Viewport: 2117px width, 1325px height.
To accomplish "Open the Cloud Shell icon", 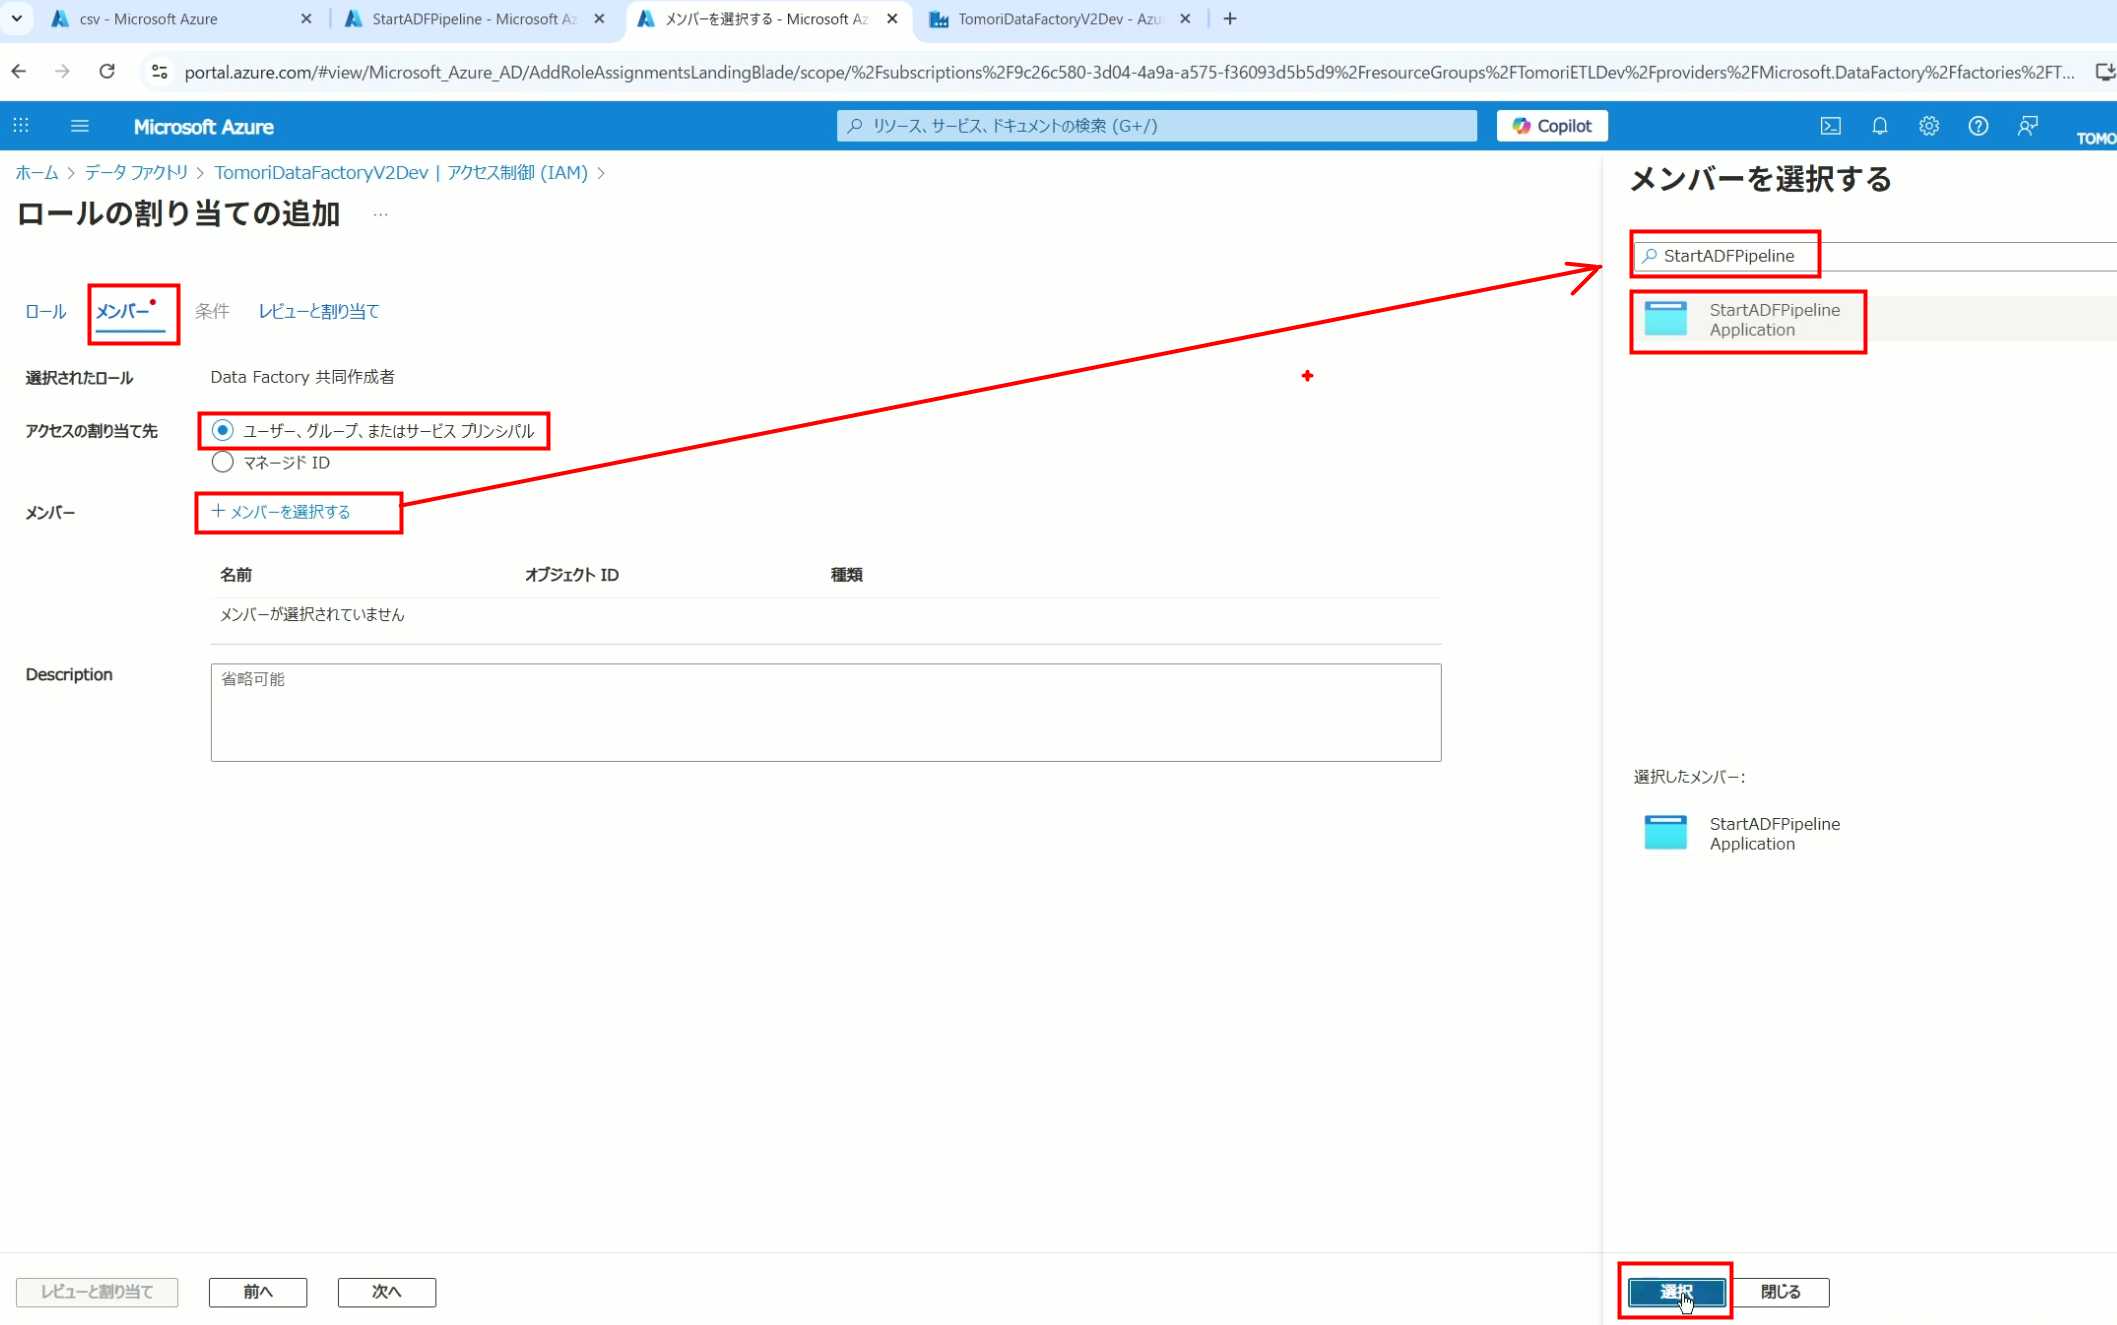I will tap(1830, 126).
